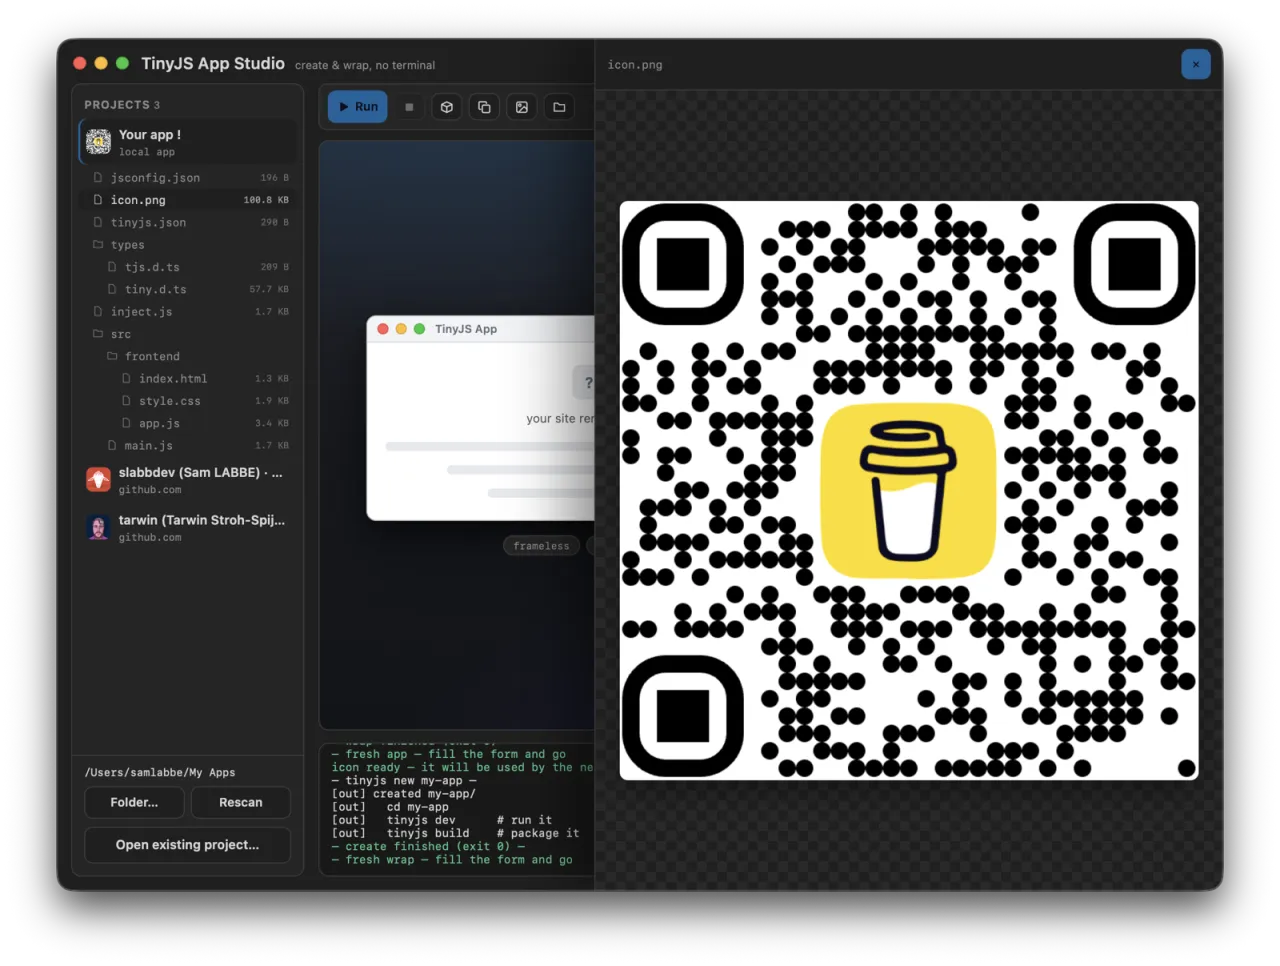The width and height of the screenshot is (1280, 966).
Task: Click the package cube icon in toolbar
Action: pos(447,107)
